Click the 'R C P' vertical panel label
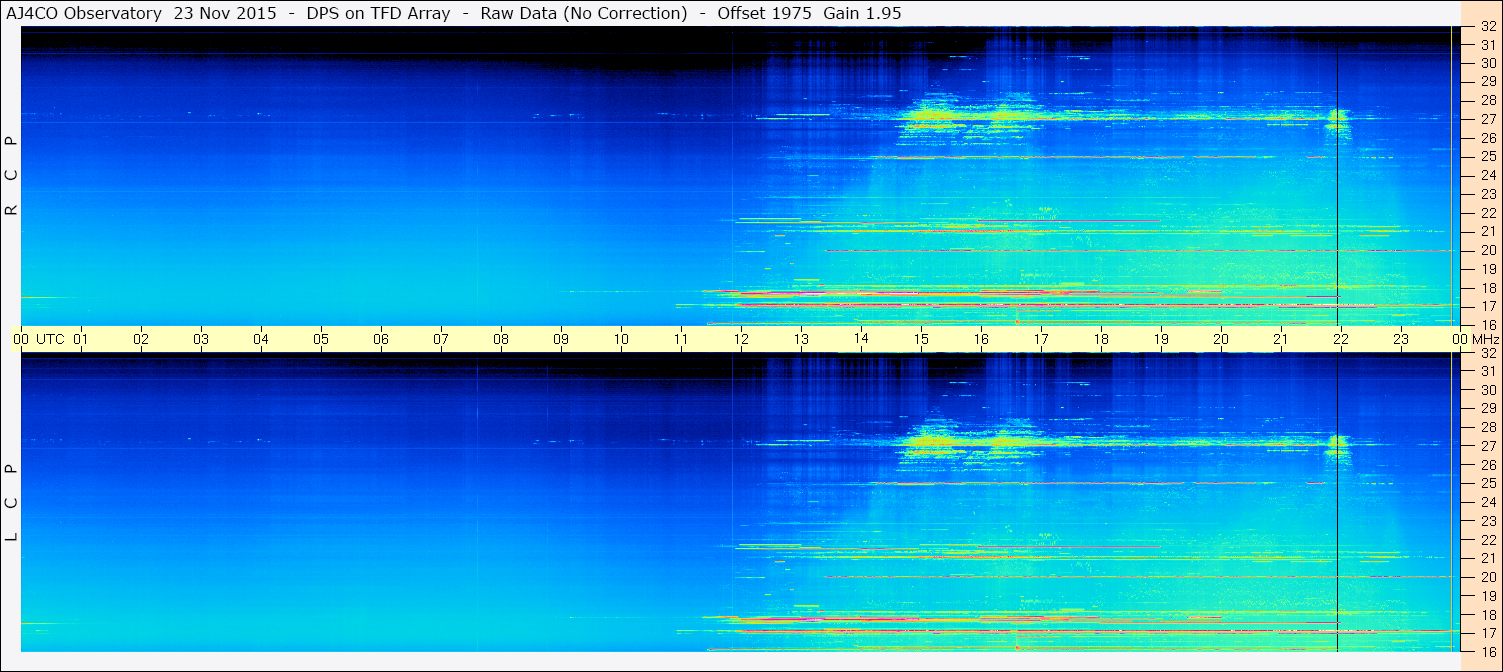Image resolution: width=1503 pixels, height=672 pixels. [x=12, y=175]
